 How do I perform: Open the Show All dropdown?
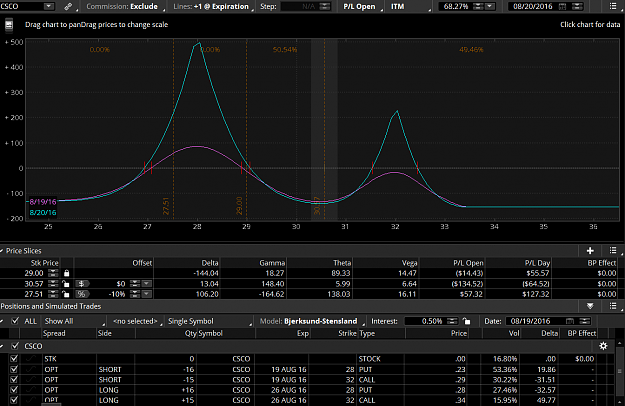click(x=74, y=321)
